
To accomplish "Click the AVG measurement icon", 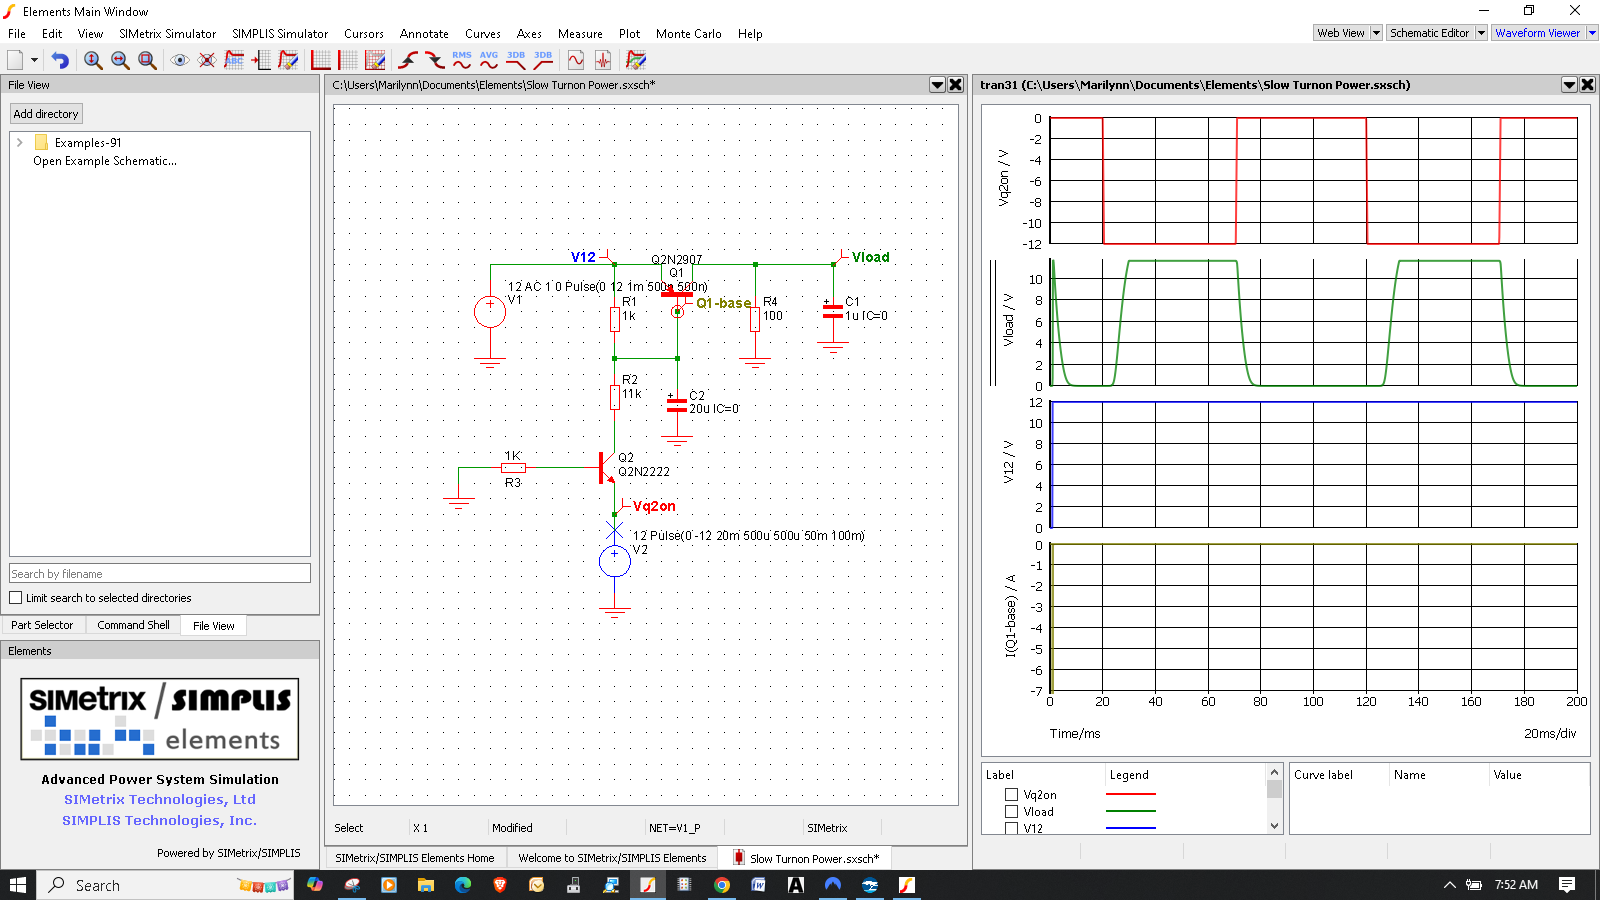I will 489,60.
